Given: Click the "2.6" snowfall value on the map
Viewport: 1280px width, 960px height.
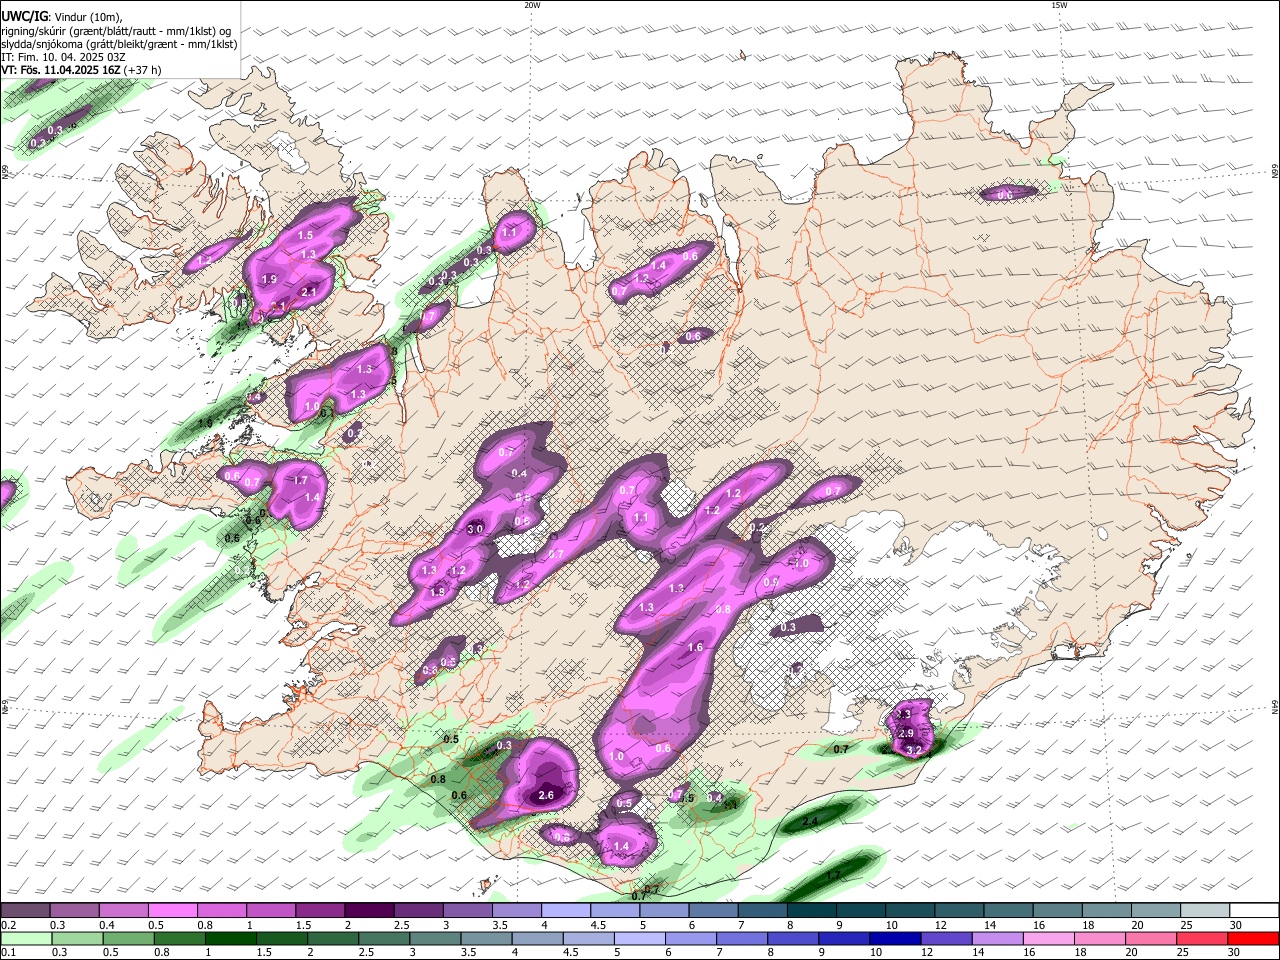Looking at the screenshot, I should pyautogui.click(x=546, y=796).
